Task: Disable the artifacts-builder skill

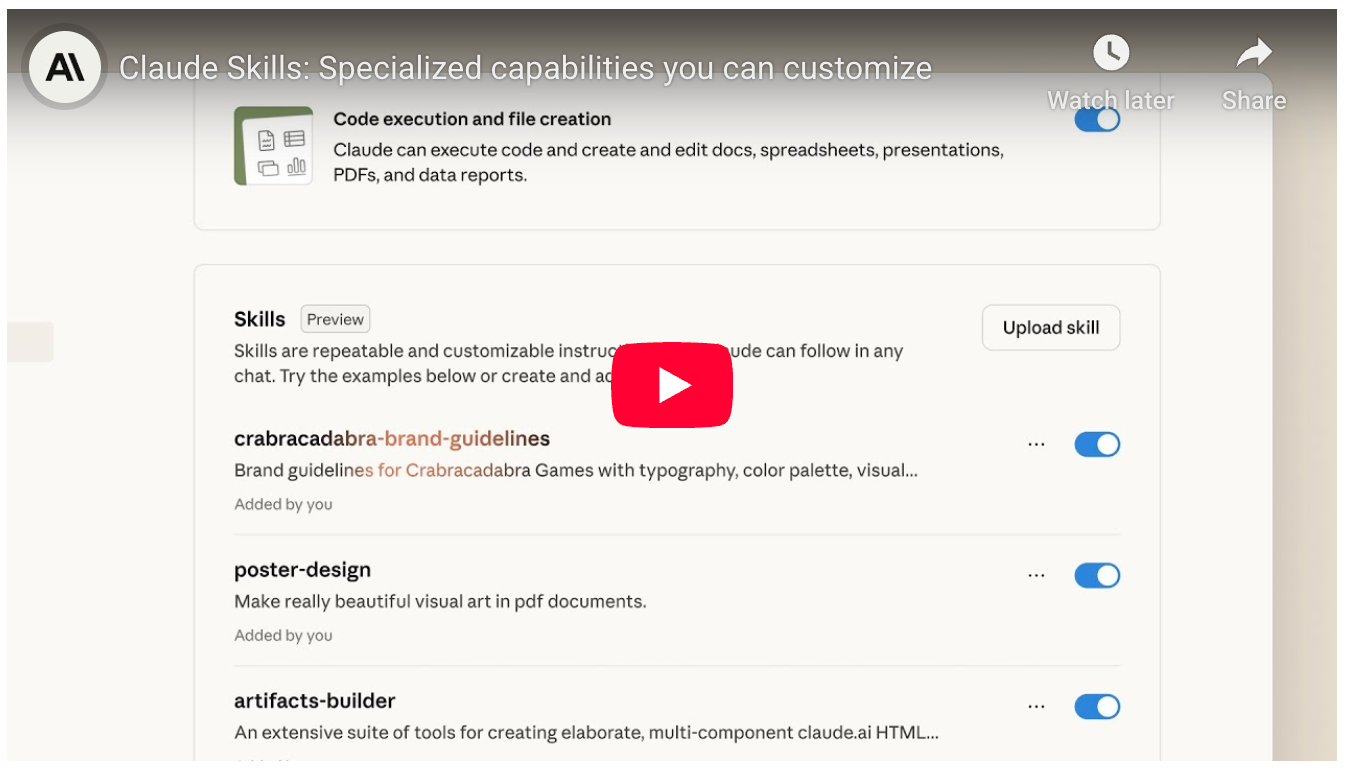Action: click(1097, 707)
